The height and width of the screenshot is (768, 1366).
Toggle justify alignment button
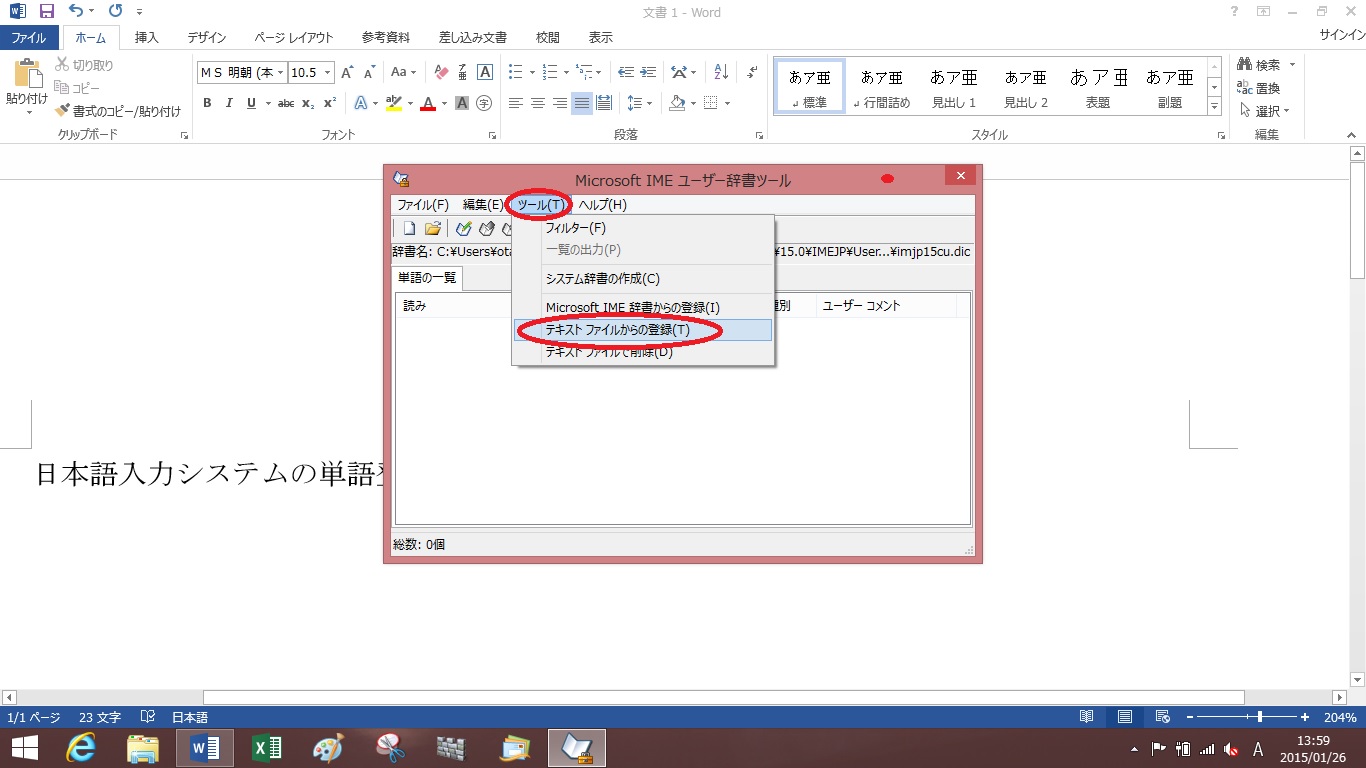582,103
